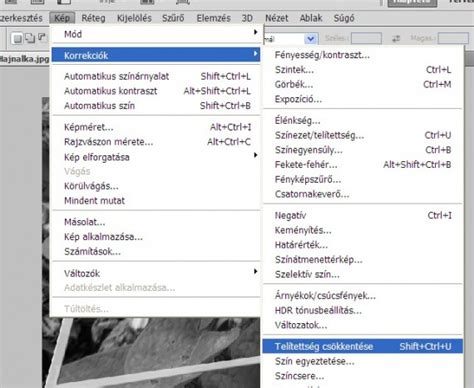This screenshot has height=388, width=474.
Task: Open Görbék adjustment
Action: point(363,84)
